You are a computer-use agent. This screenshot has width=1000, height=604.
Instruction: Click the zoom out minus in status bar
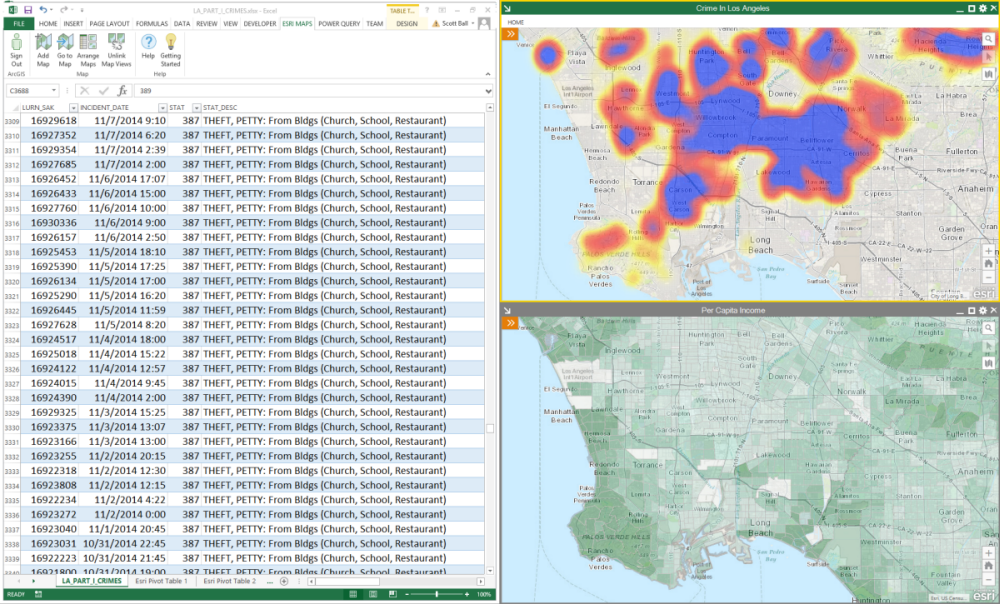pos(405,594)
